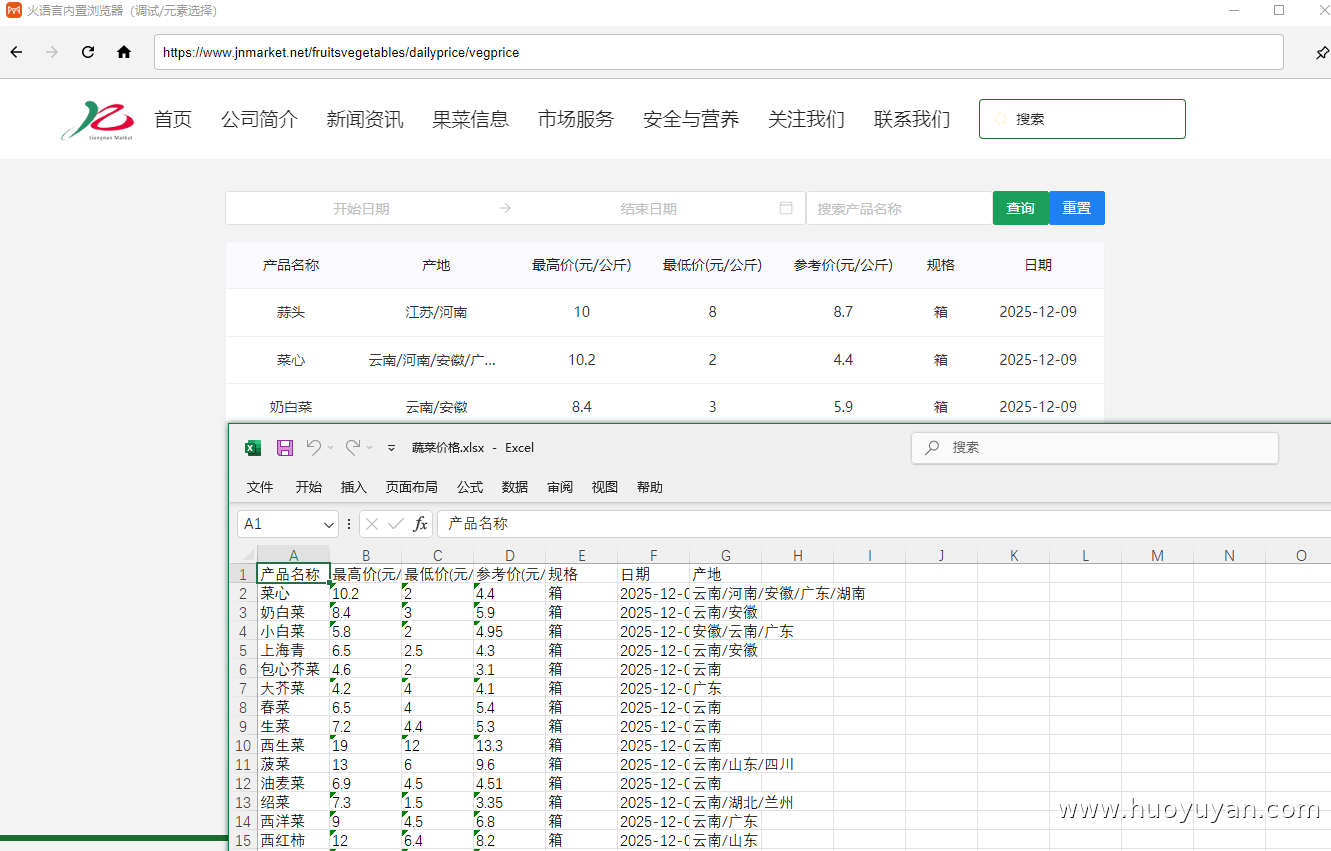
Task: Click the browser address bar URL
Action: point(718,52)
